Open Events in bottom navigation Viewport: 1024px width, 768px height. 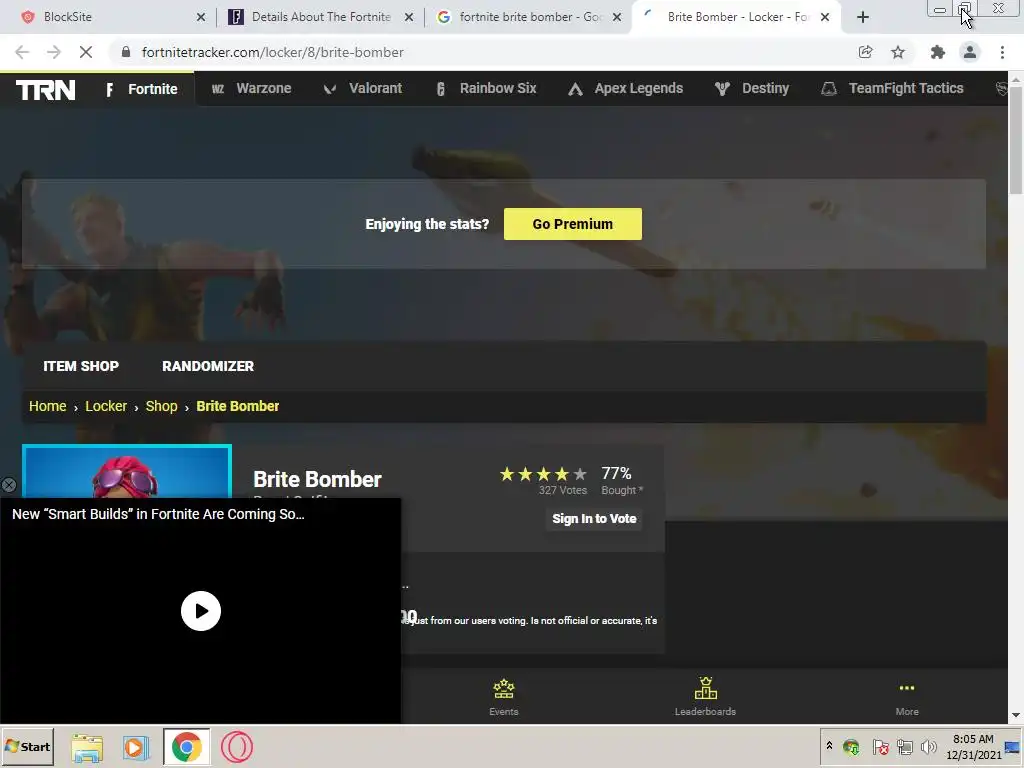click(504, 697)
